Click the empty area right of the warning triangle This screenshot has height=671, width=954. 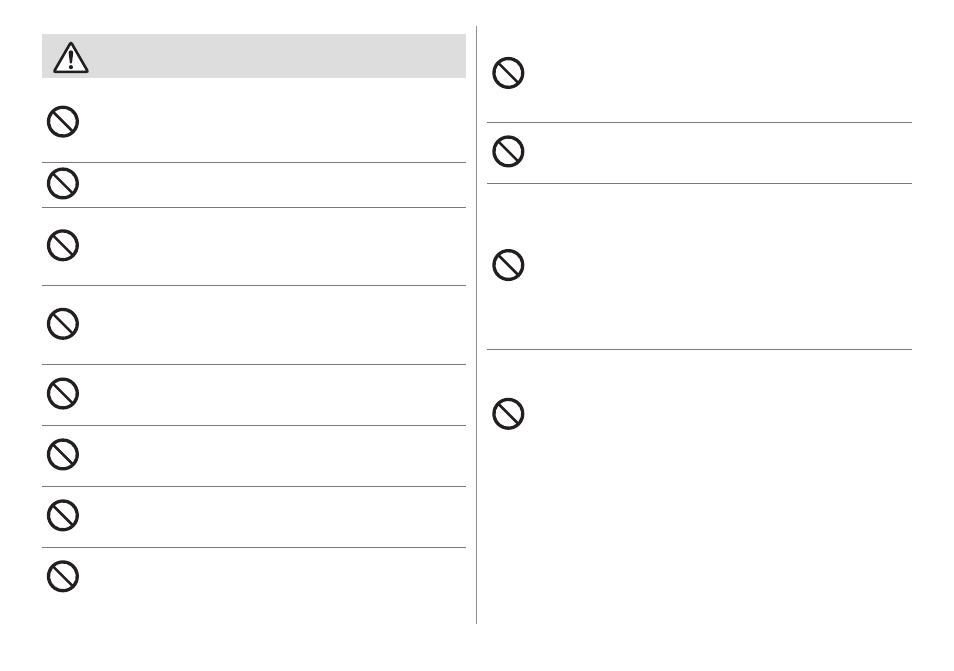(277, 56)
